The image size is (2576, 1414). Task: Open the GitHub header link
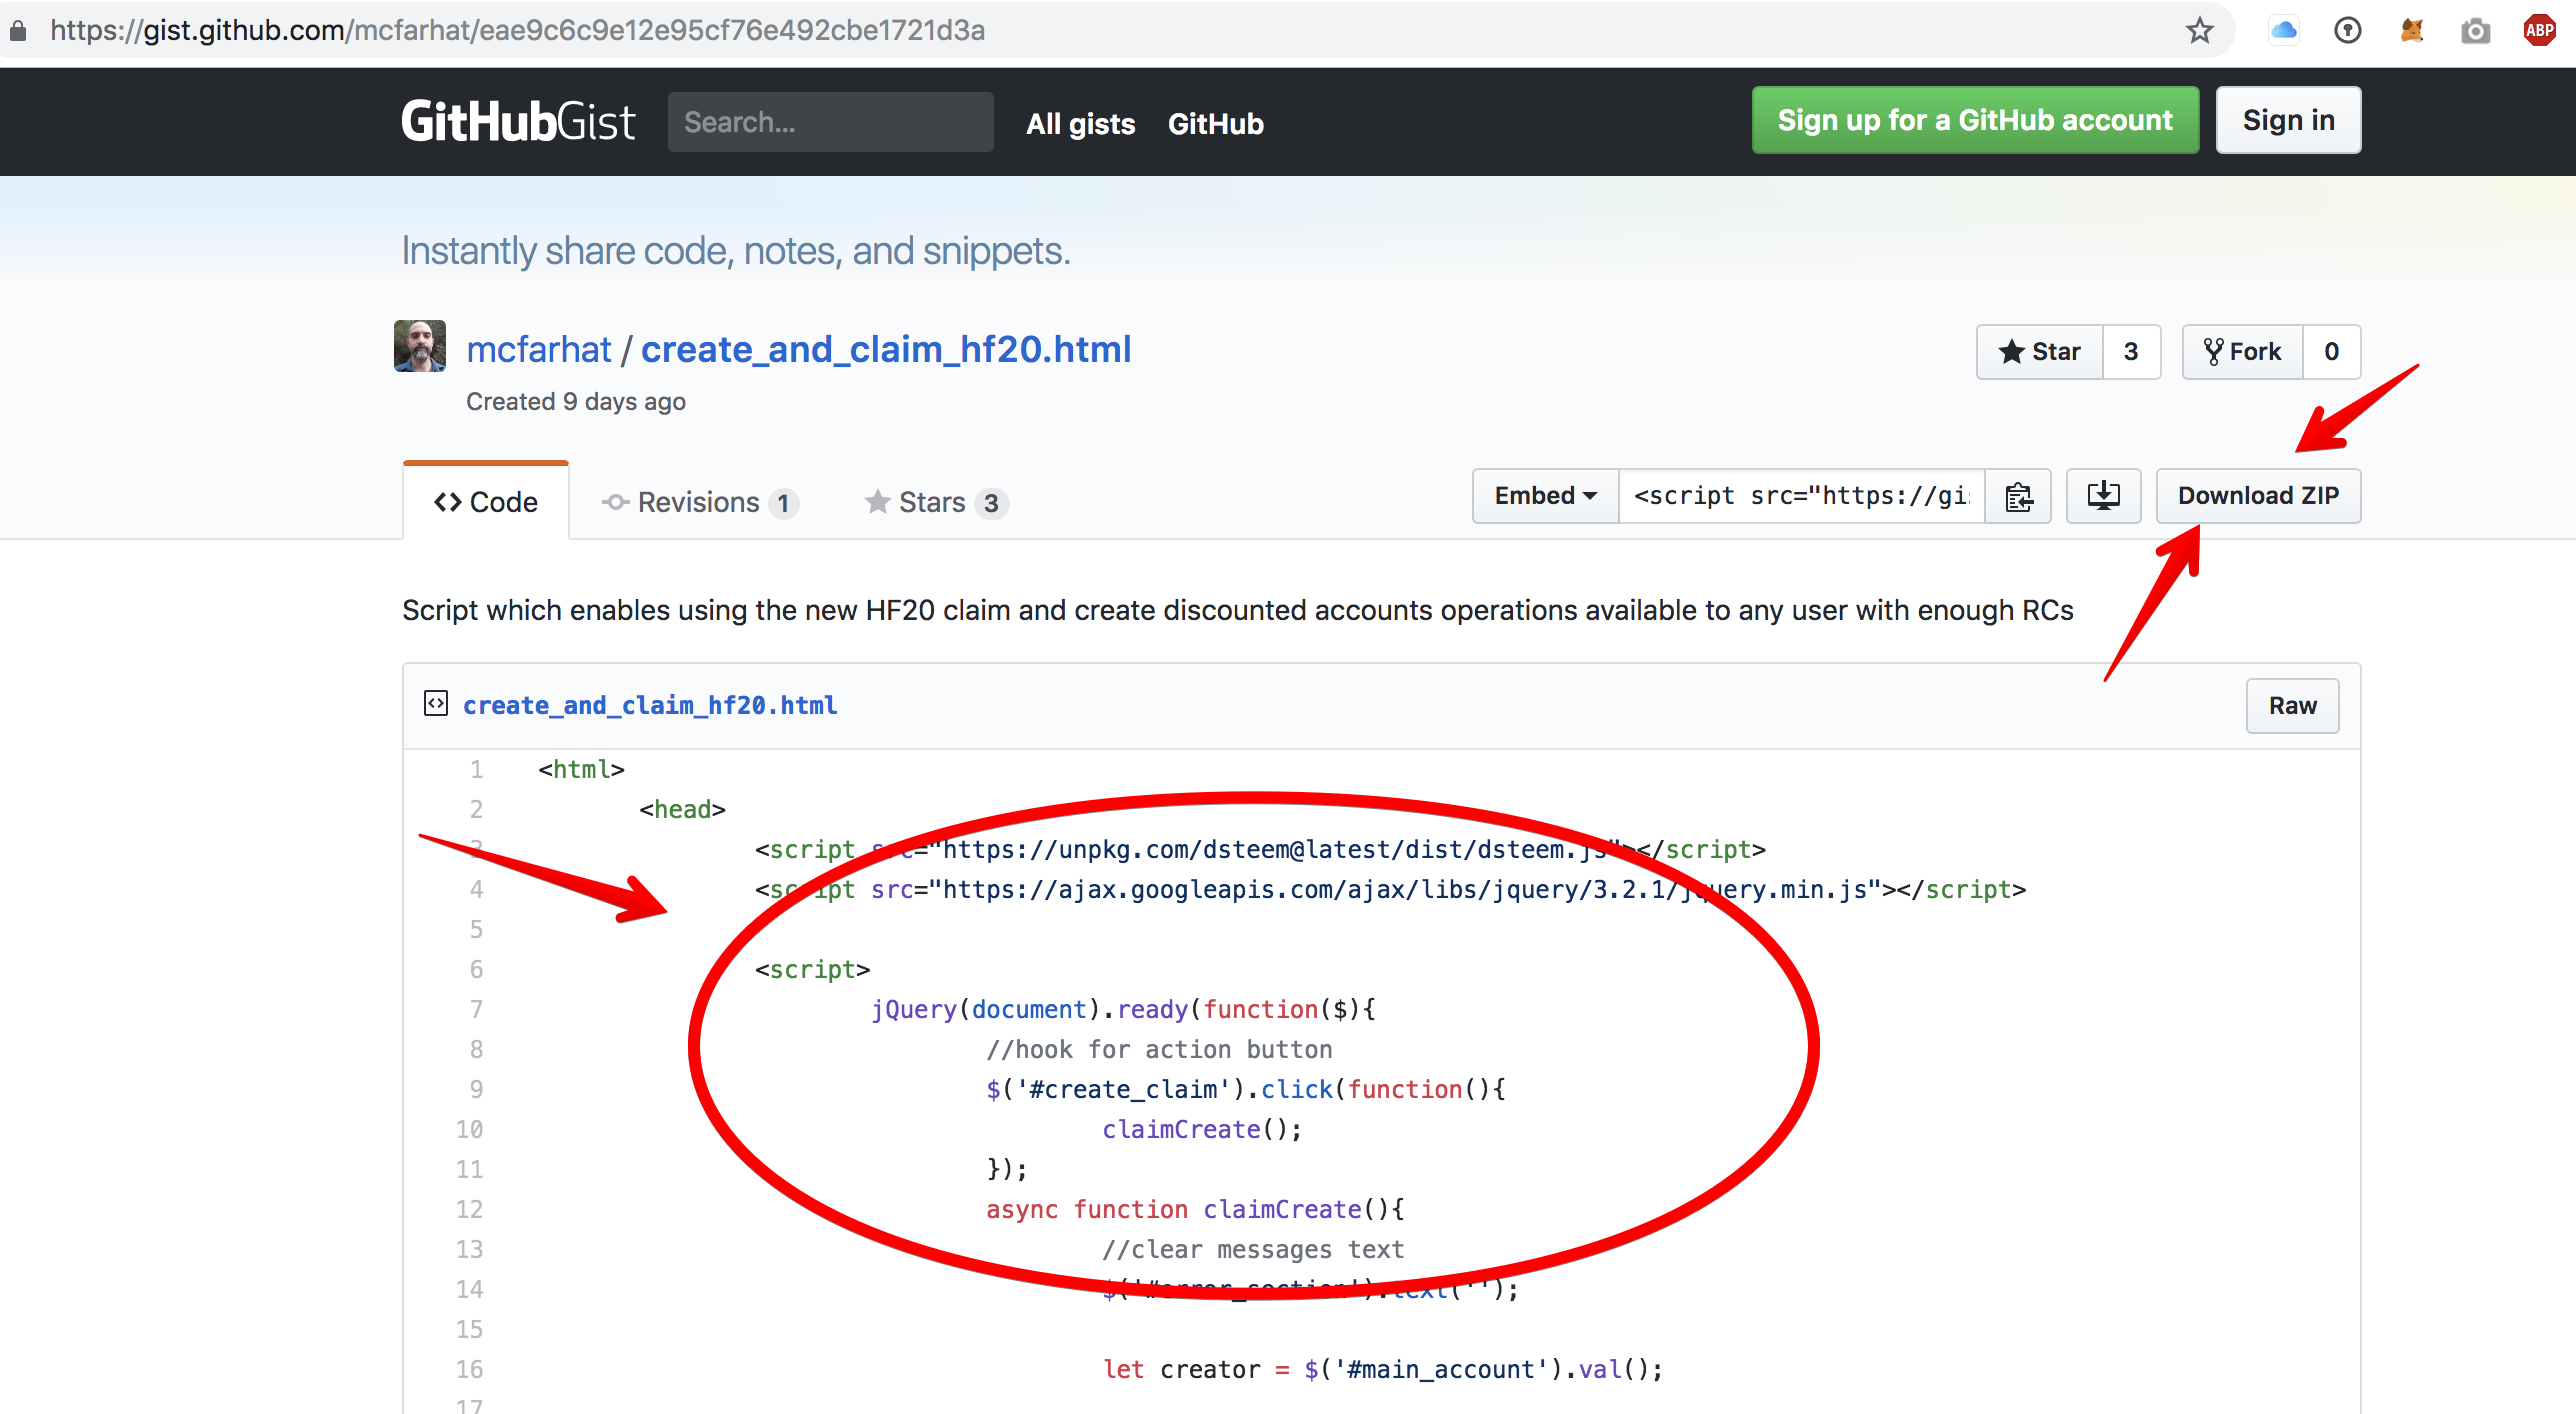[1215, 124]
